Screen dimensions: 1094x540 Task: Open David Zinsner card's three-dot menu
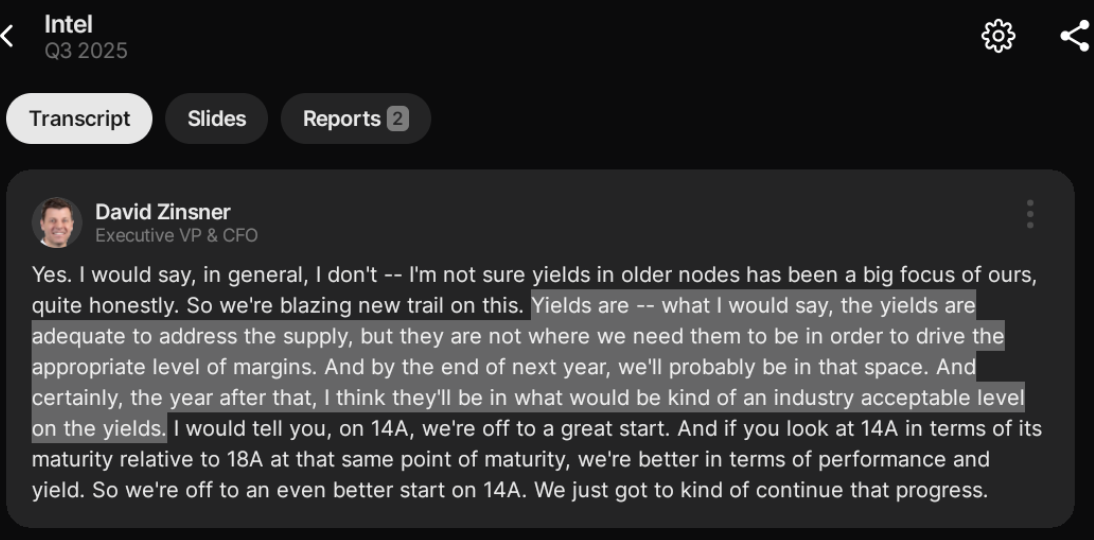point(1030,214)
